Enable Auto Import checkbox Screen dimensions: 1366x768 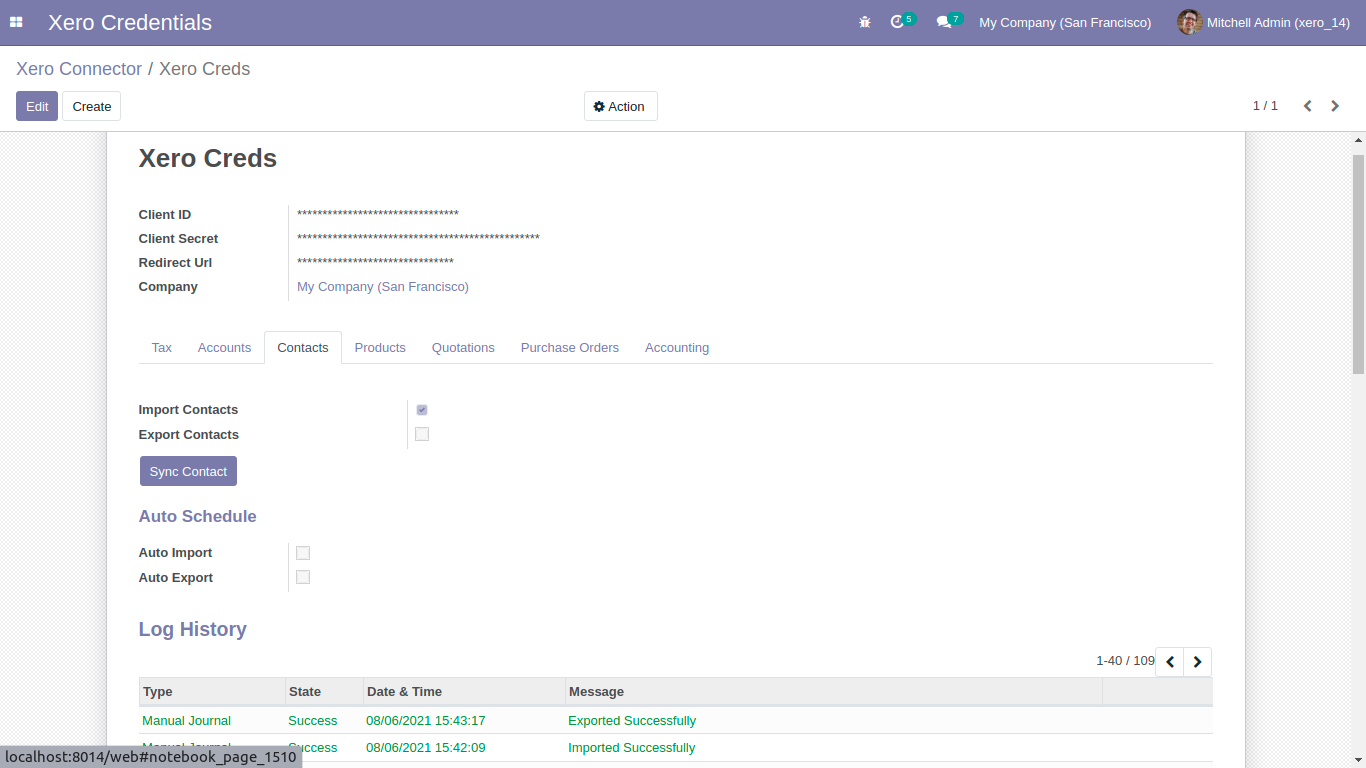303,553
